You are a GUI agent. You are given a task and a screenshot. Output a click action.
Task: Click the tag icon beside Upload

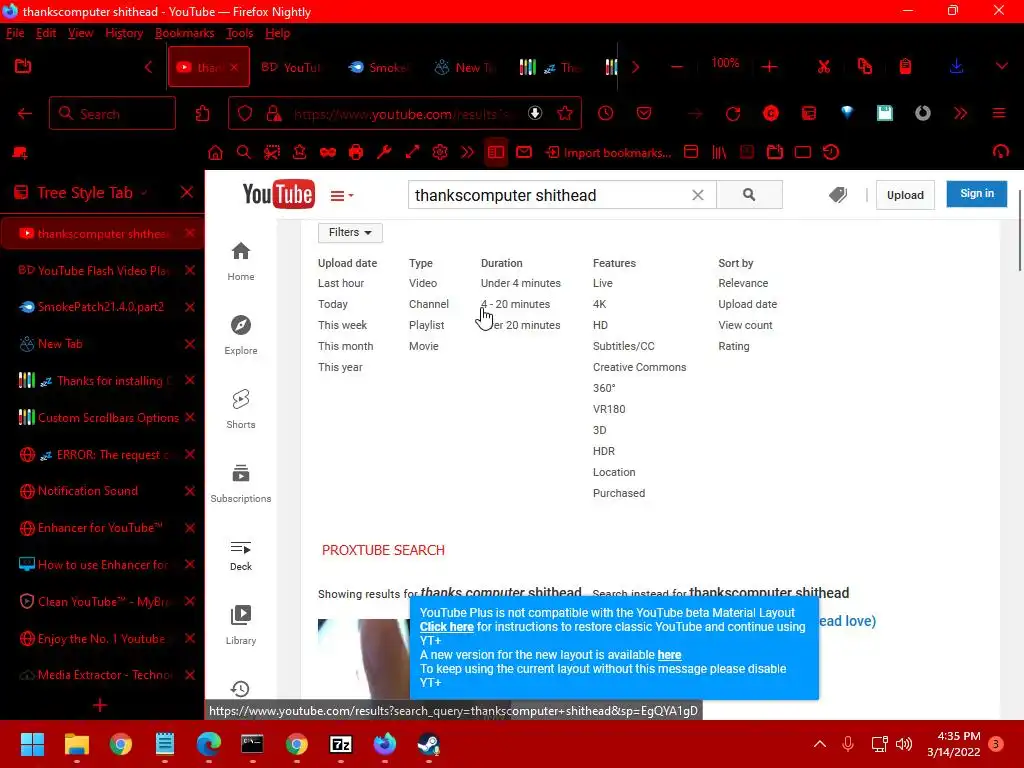pos(838,195)
